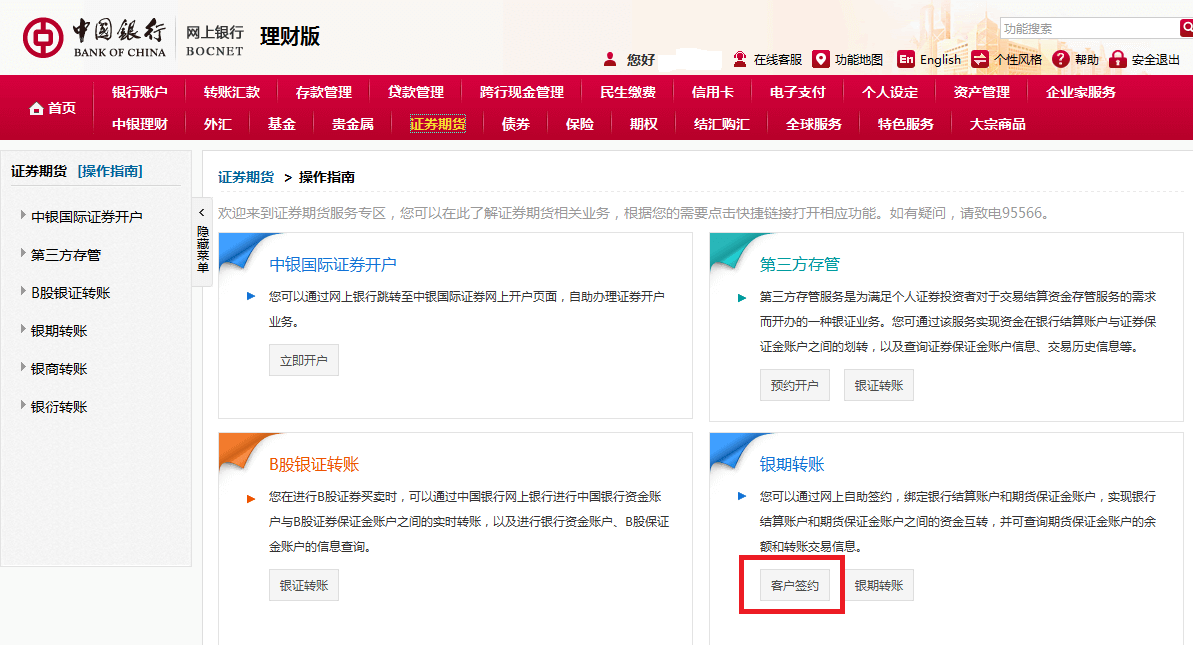The image size is (1193, 645).
Task: Open the 银行账户 menu
Action: tap(139, 92)
